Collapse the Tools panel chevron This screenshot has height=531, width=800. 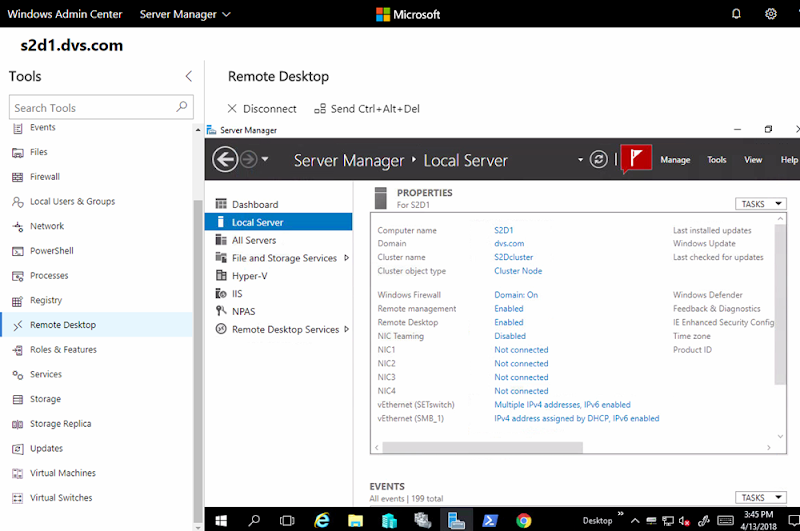[188, 77]
